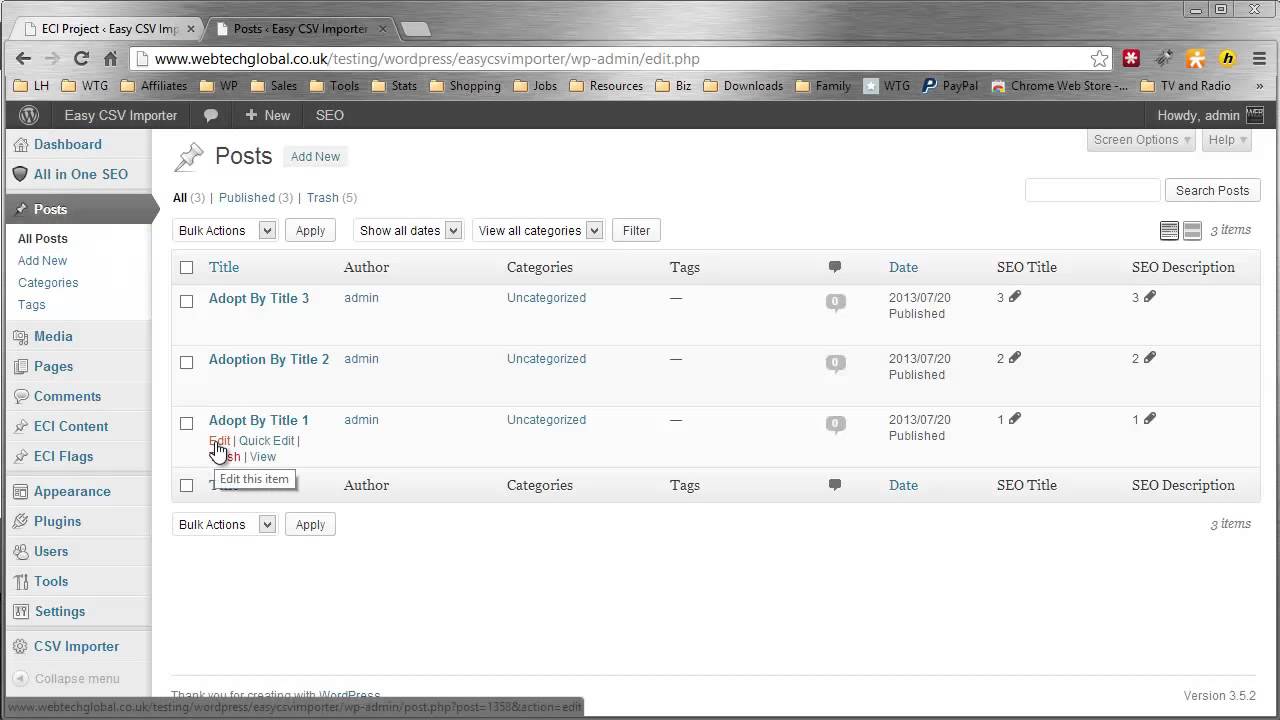Click the Add New button beside Posts

315,156
